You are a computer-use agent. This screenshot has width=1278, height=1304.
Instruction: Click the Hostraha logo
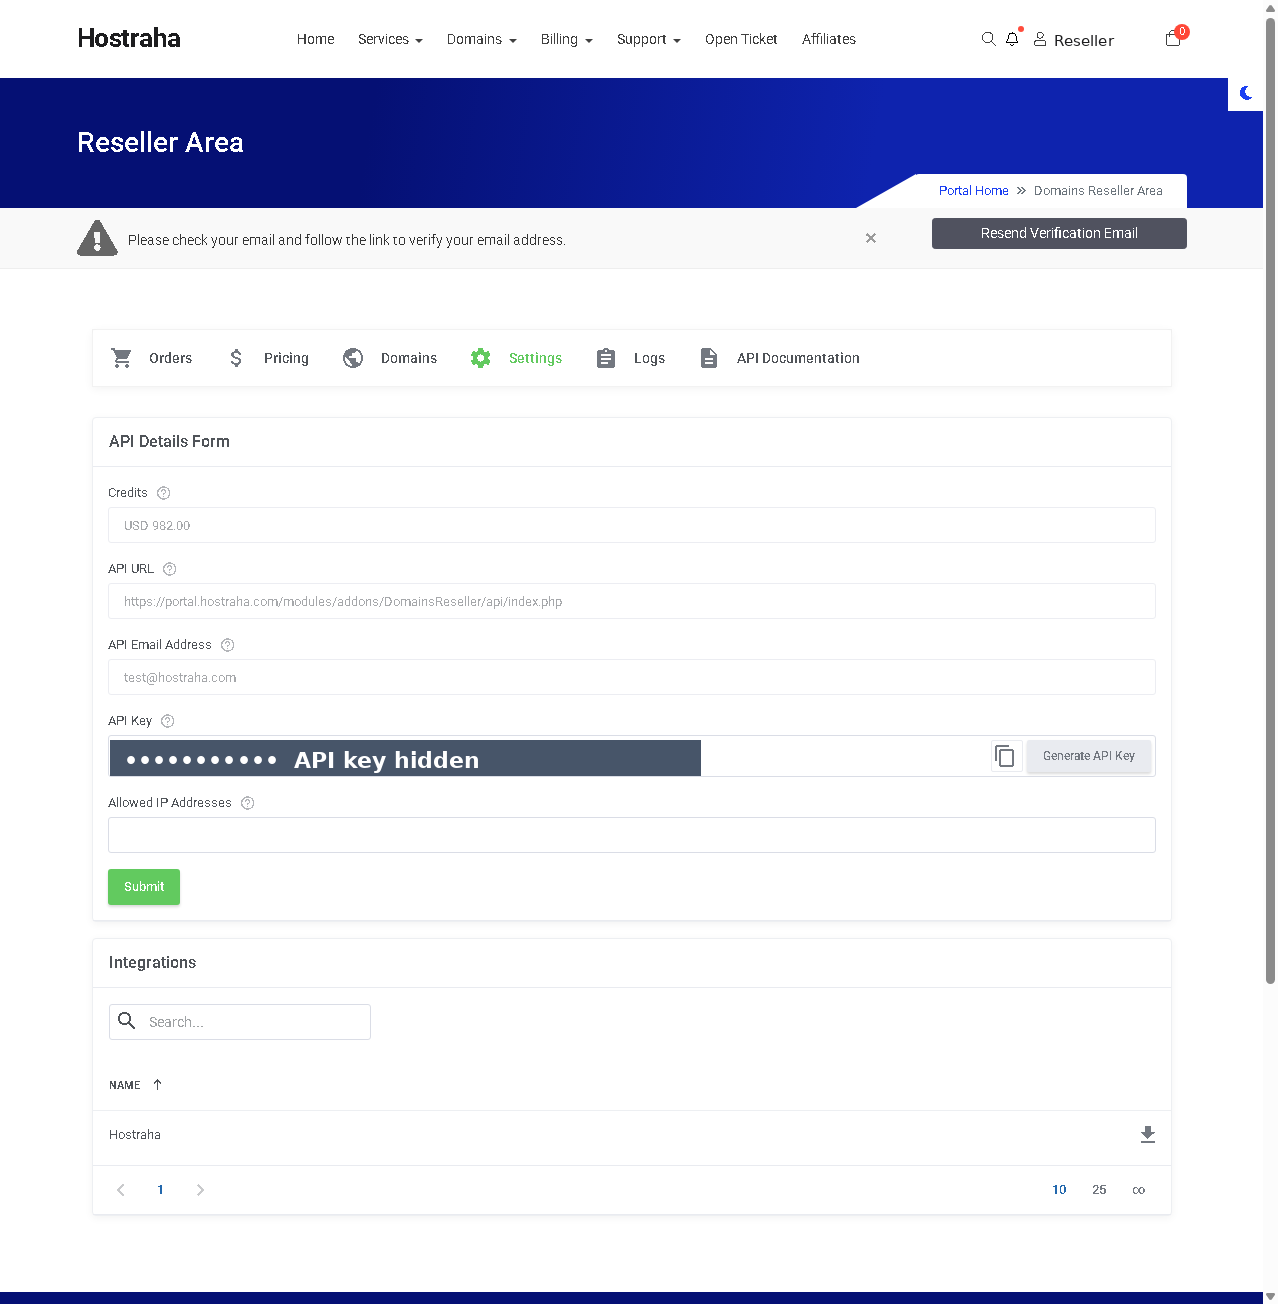(x=129, y=38)
